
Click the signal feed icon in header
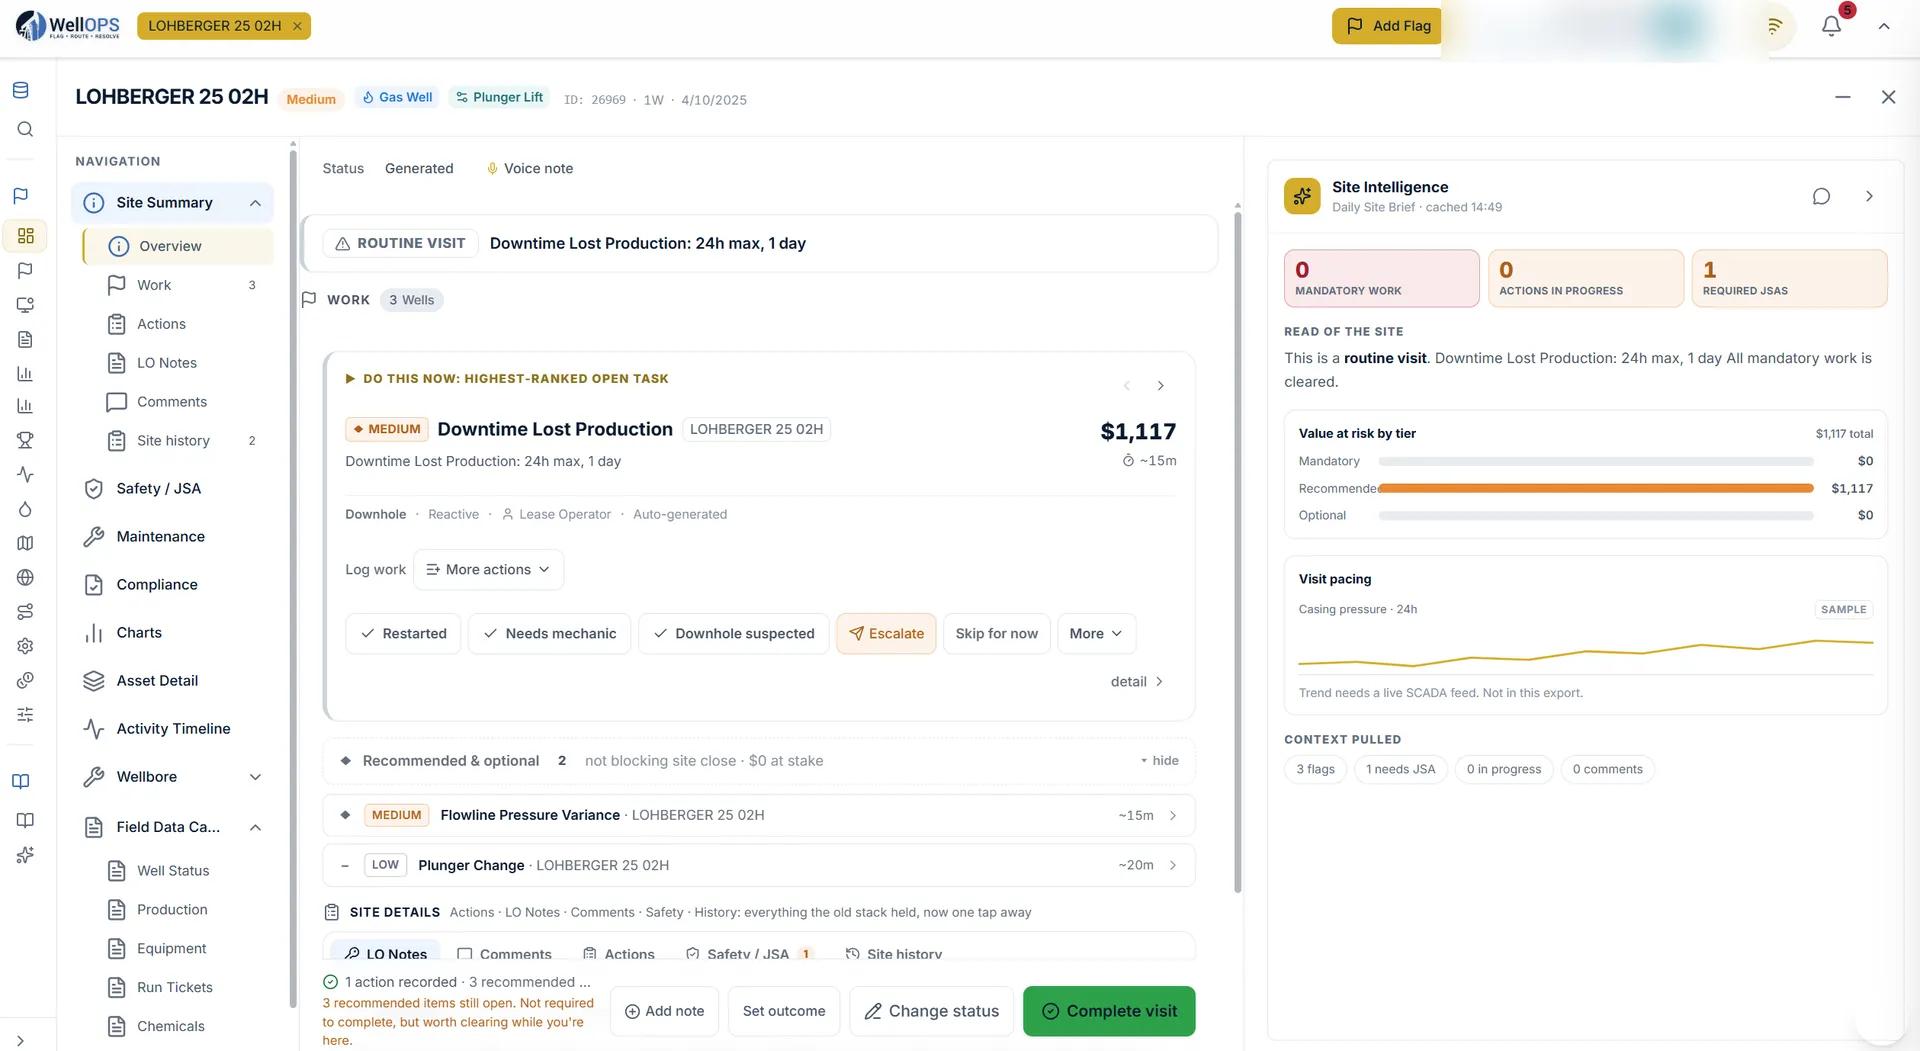tap(1774, 26)
